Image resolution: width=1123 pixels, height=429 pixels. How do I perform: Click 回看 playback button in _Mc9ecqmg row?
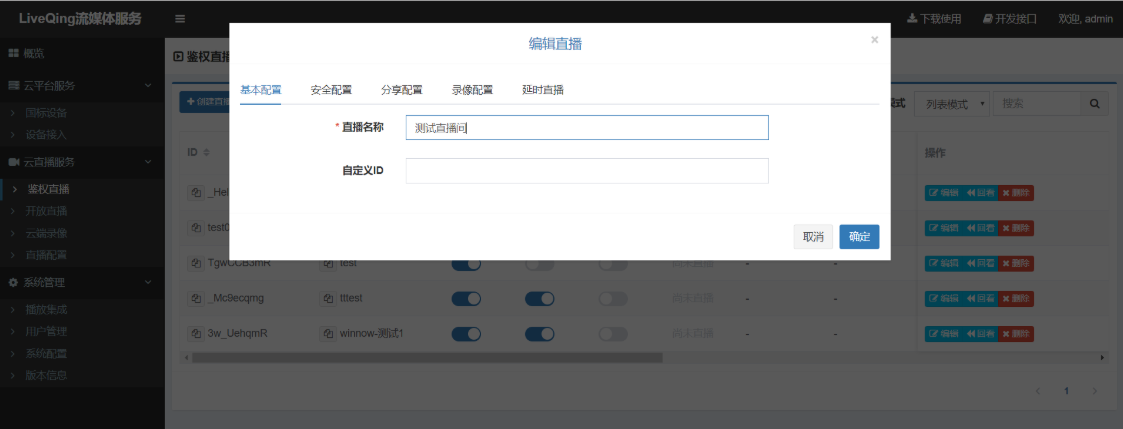click(x=980, y=299)
